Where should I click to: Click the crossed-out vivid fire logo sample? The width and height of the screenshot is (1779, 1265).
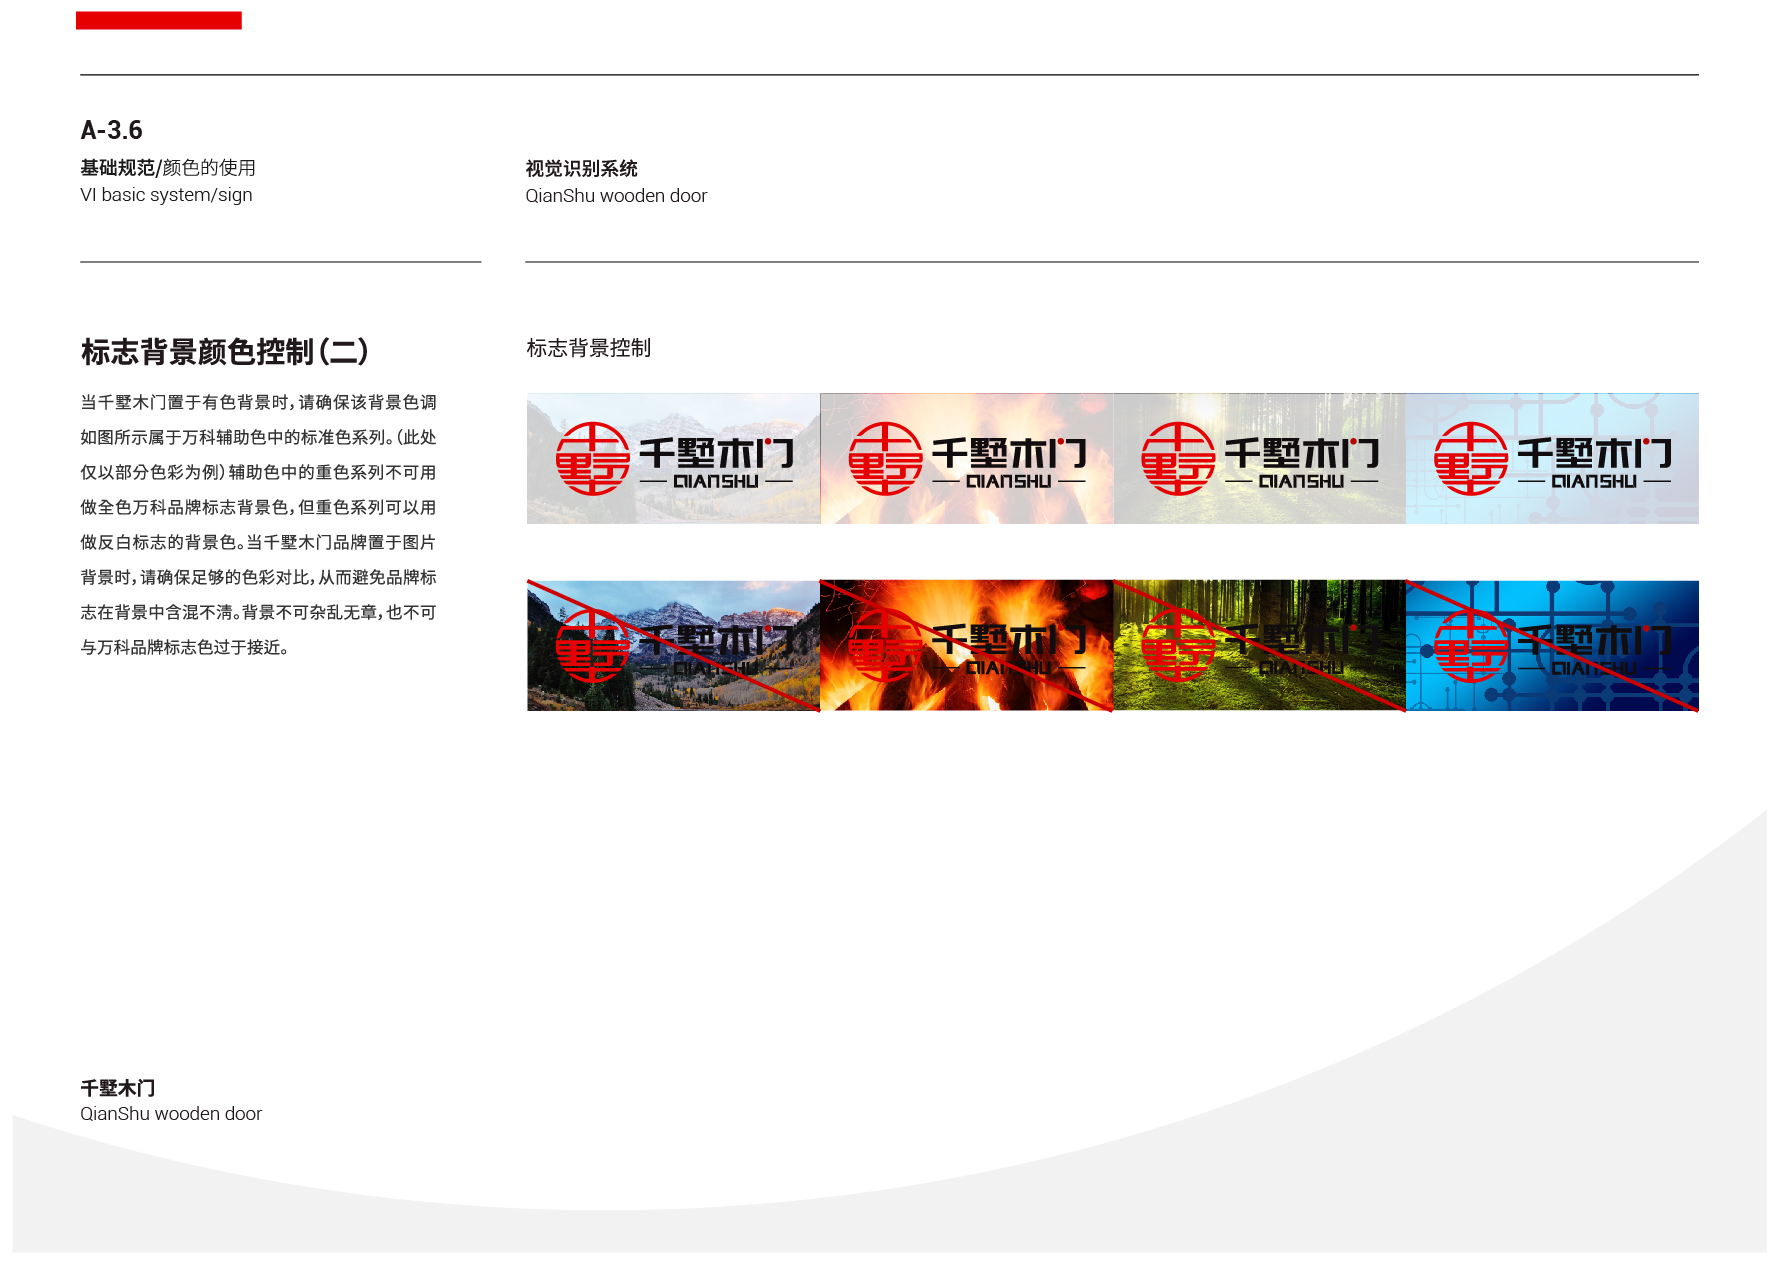pos(966,646)
